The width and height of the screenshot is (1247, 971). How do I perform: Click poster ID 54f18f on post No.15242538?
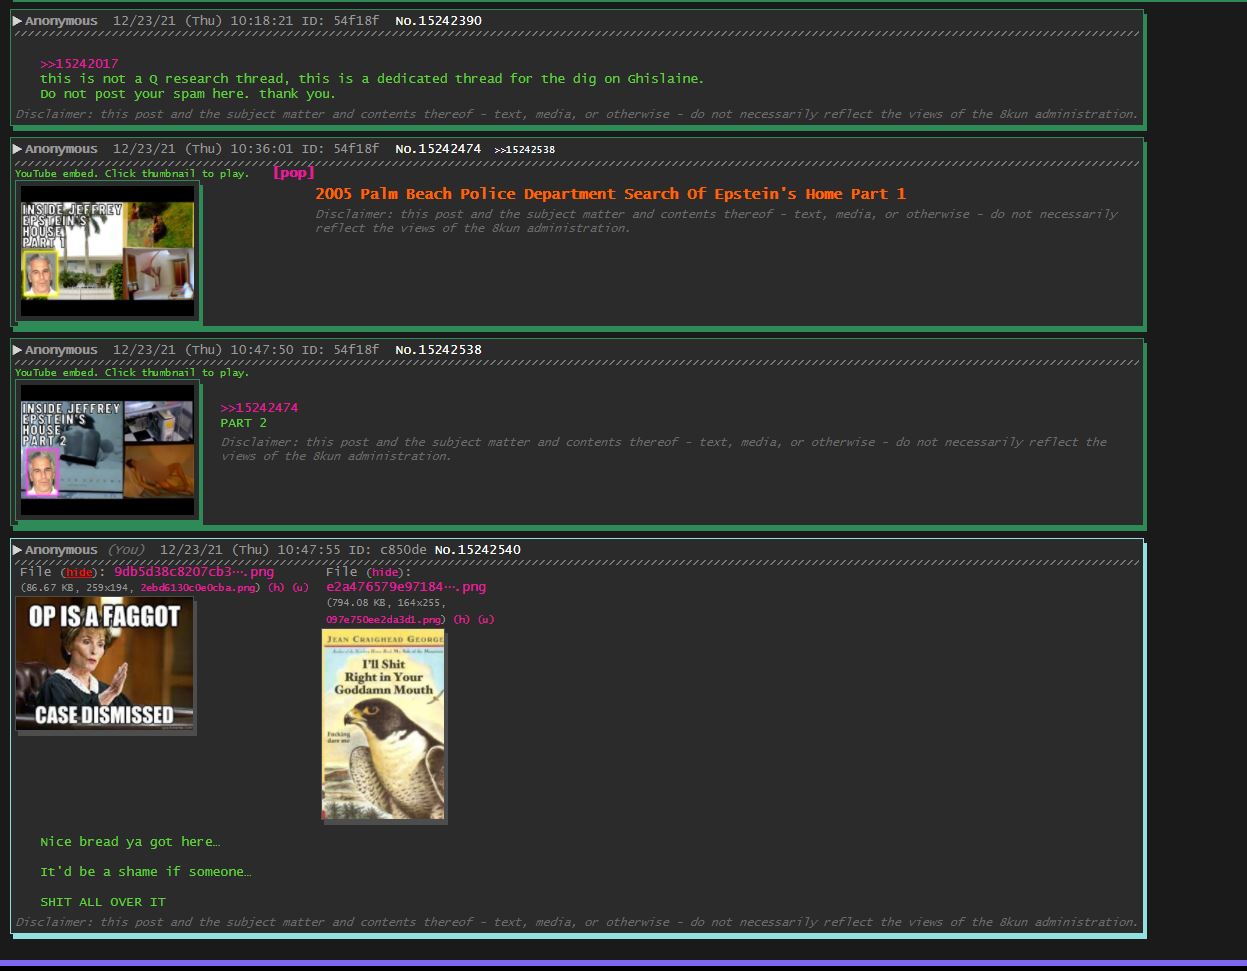pos(356,350)
